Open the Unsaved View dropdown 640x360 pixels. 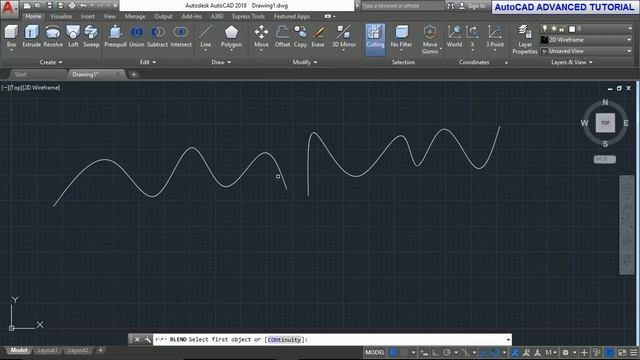pyautogui.click(x=586, y=51)
